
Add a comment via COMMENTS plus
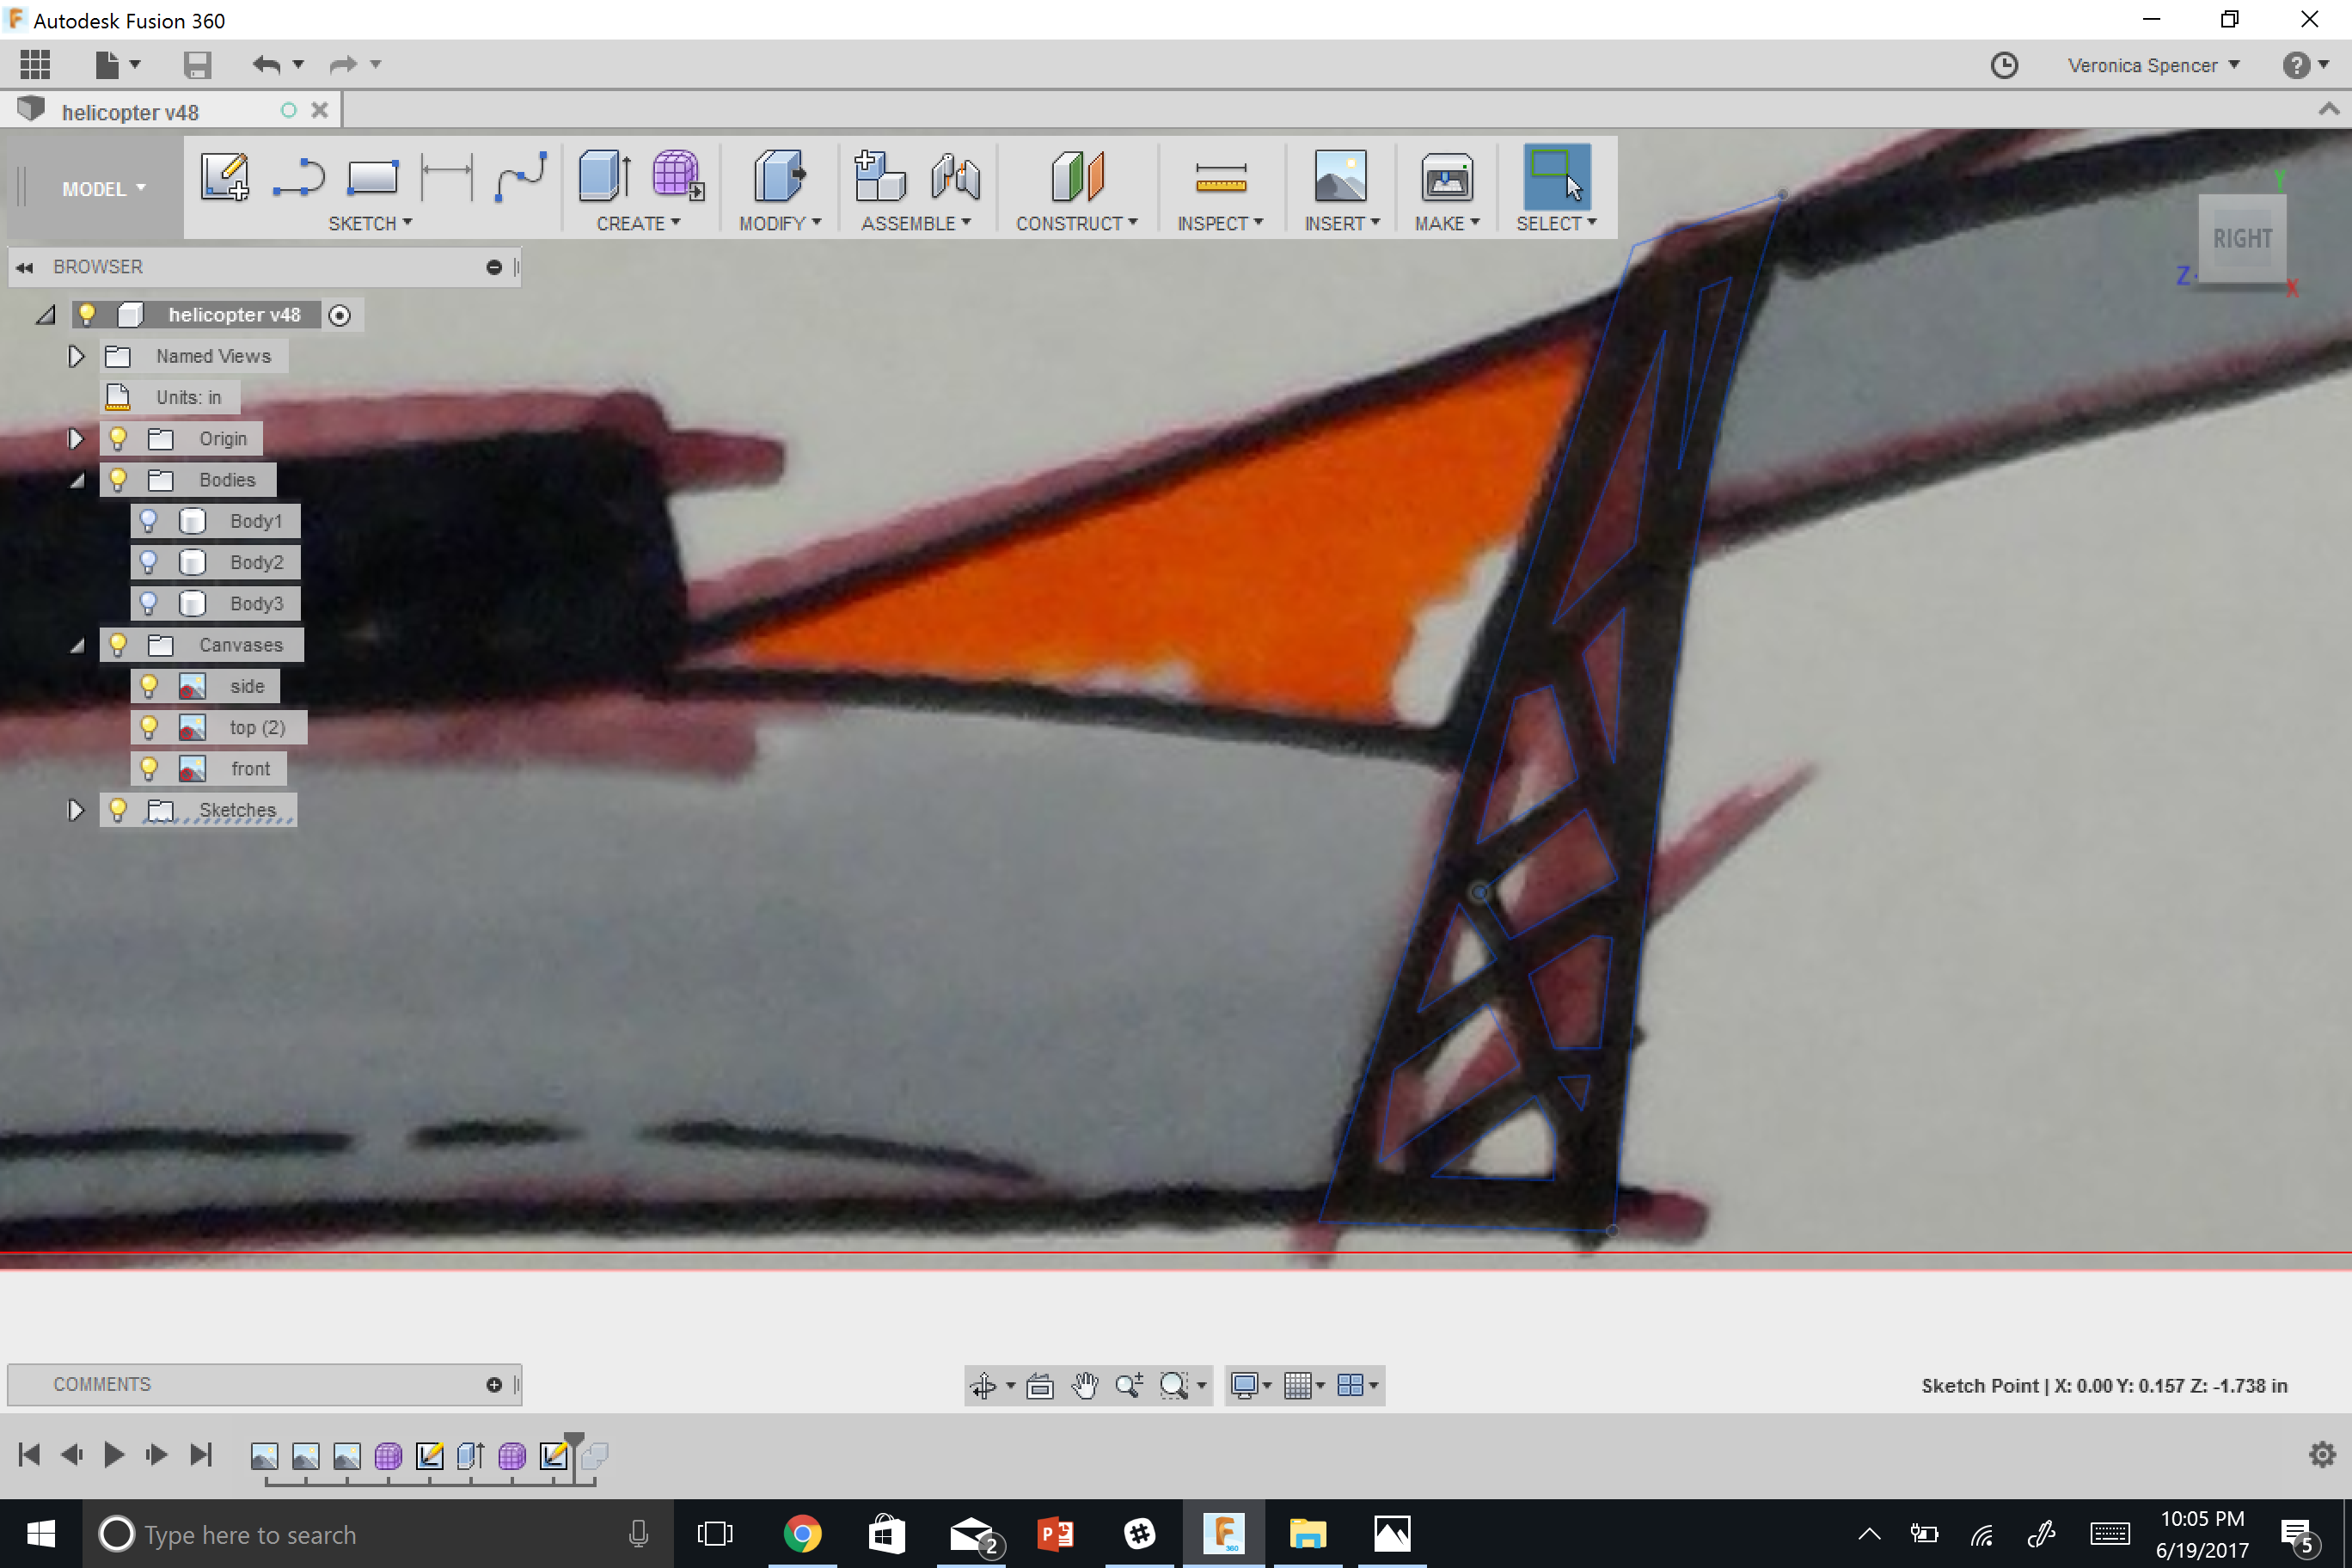(494, 1385)
